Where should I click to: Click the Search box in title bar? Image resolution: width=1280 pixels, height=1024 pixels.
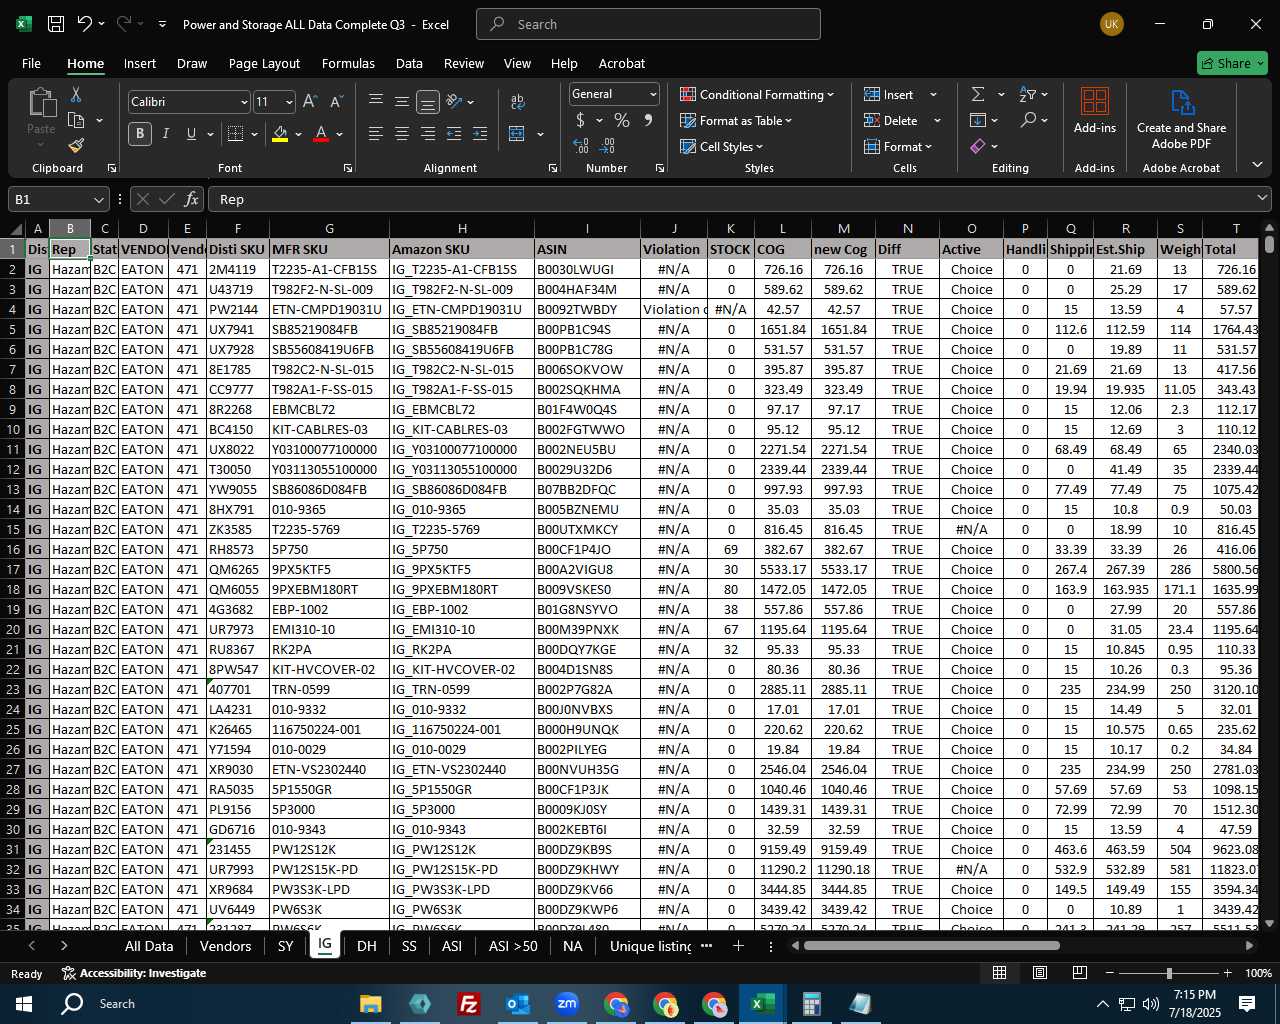tap(648, 24)
